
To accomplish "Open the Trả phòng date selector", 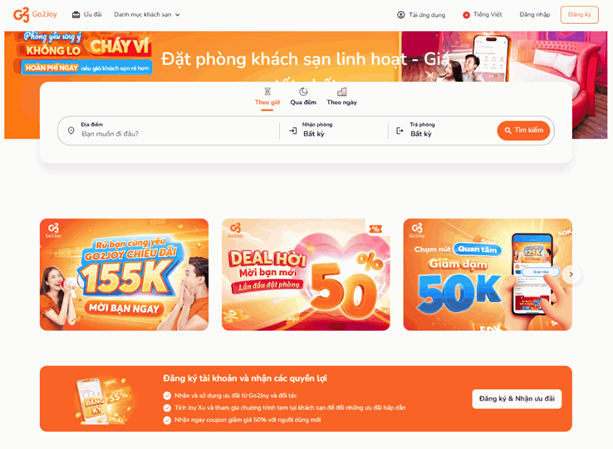I will (444, 130).
